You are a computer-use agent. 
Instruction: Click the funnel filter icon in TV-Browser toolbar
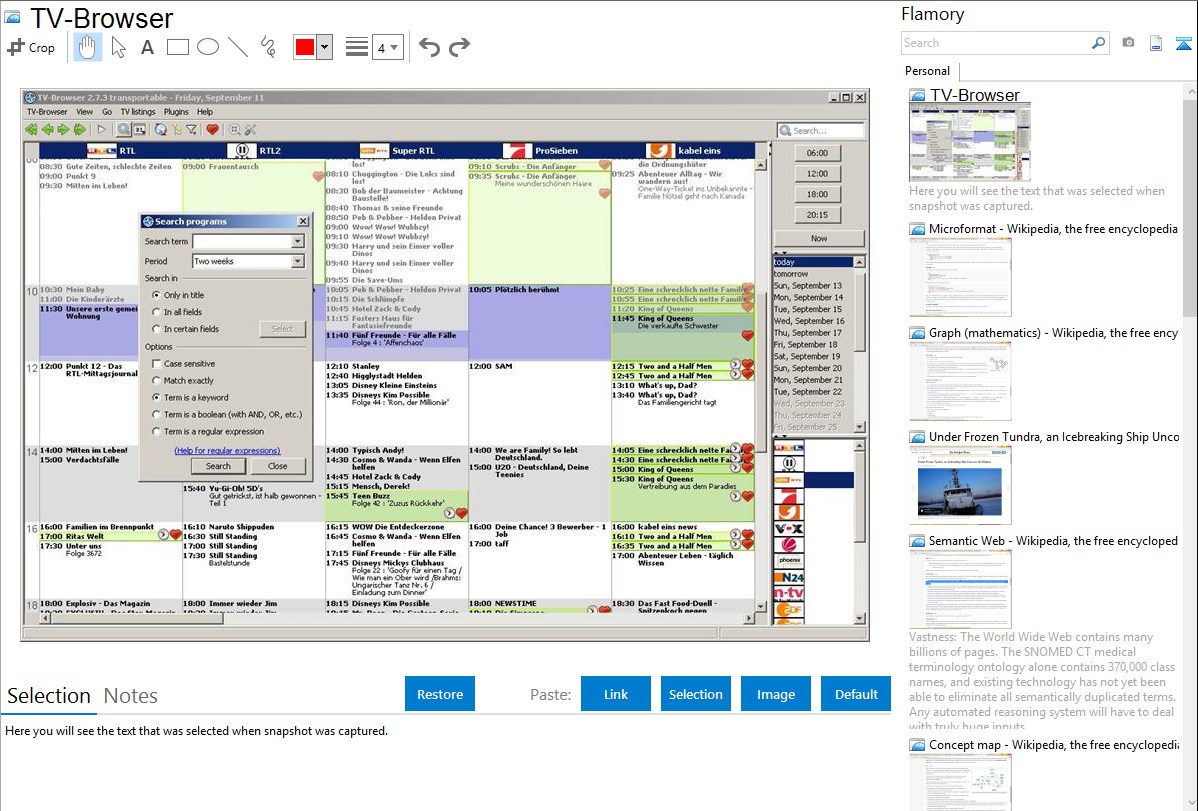click(192, 130)
